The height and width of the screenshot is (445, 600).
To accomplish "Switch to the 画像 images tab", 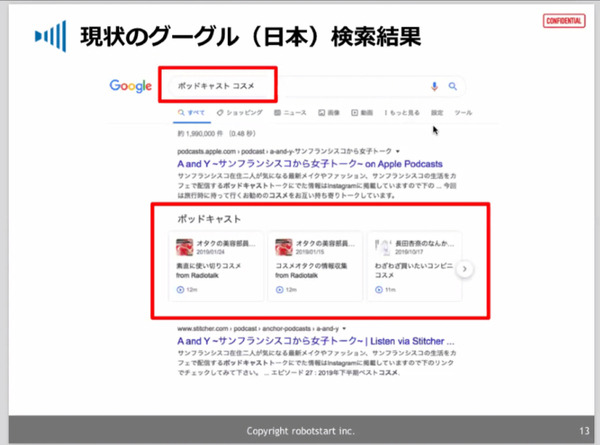I will pyautogui.click(x=329, y=114).
